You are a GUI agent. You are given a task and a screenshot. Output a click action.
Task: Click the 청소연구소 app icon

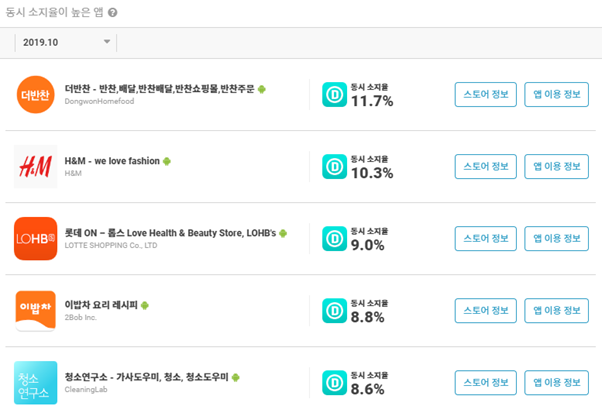tap(35, 383)
